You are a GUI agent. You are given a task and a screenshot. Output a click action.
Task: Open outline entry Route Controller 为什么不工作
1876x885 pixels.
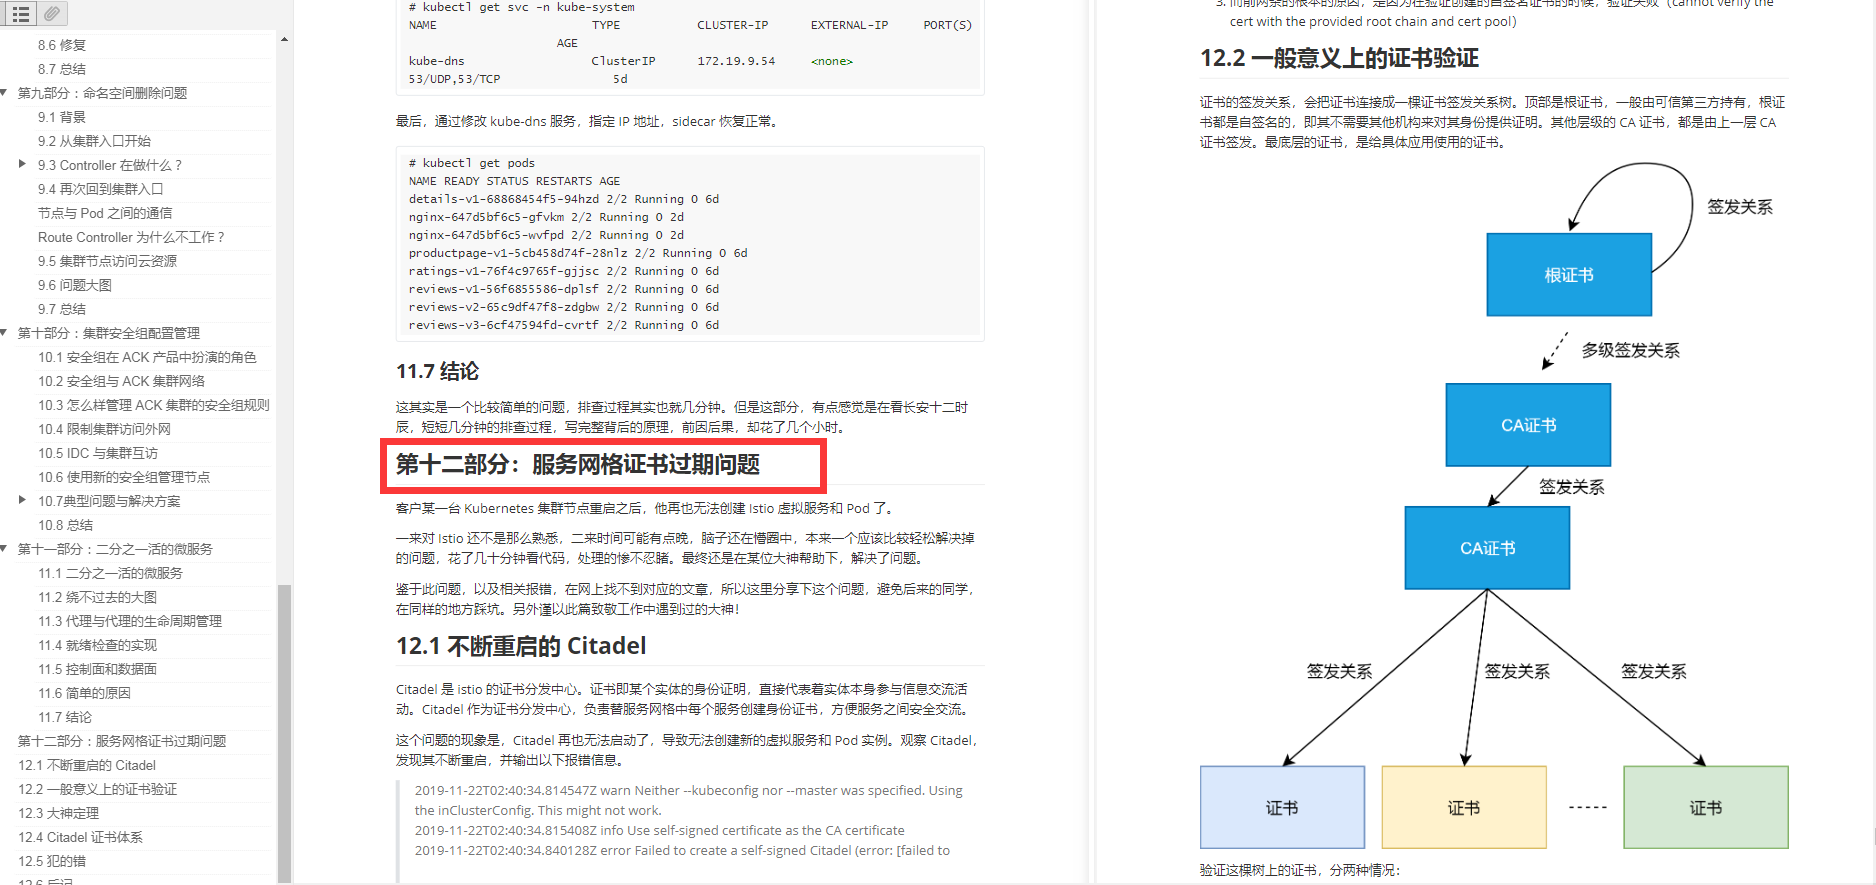tap(131, 237)
